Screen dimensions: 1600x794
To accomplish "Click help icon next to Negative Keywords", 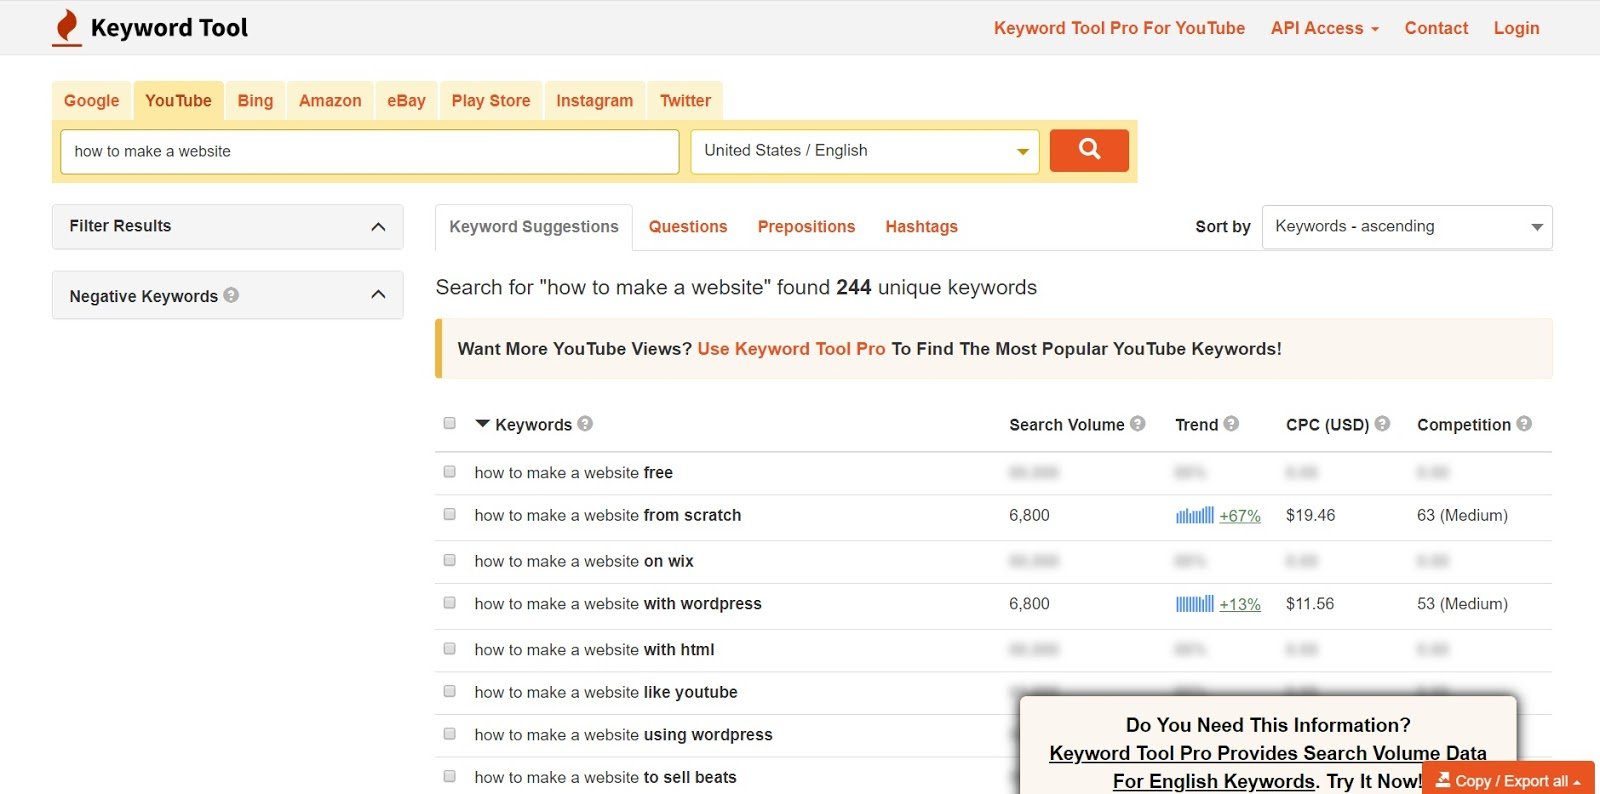I will pos(231,295).
